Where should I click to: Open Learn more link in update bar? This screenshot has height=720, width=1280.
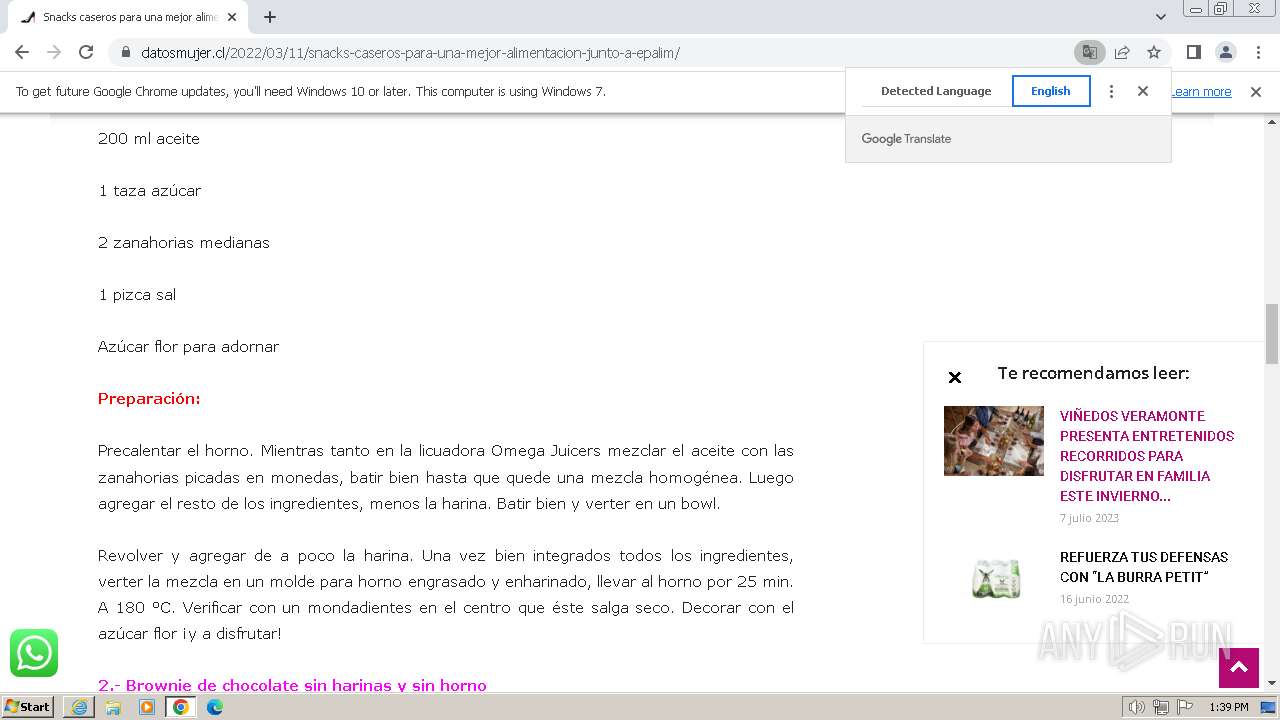[x=1201, y=92]
